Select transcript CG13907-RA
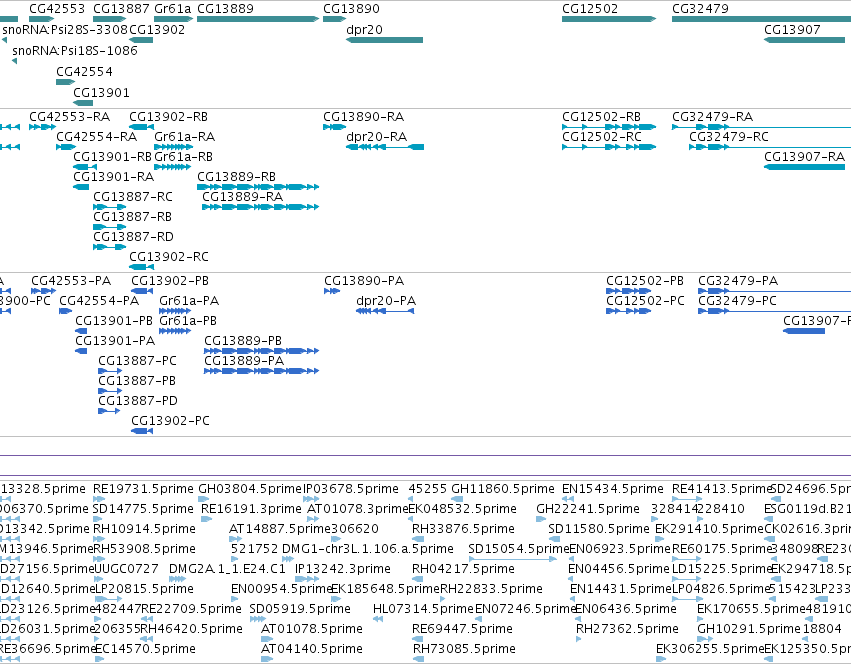 804,167
